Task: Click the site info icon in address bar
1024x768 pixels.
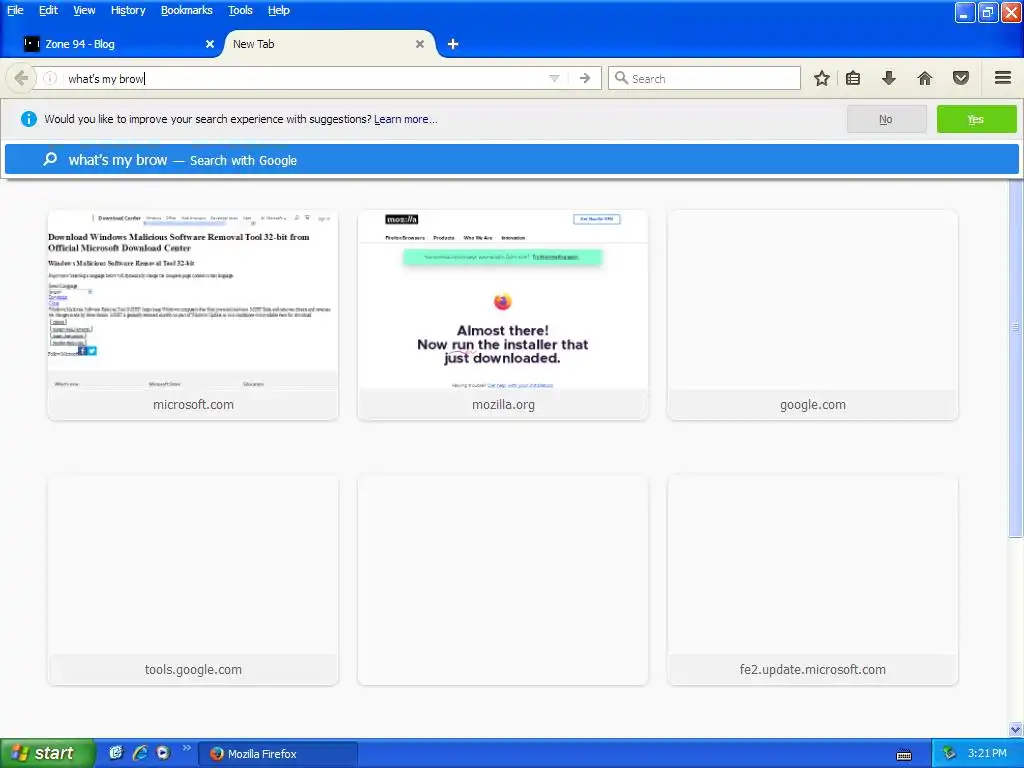Action: [x=50, y=78]
